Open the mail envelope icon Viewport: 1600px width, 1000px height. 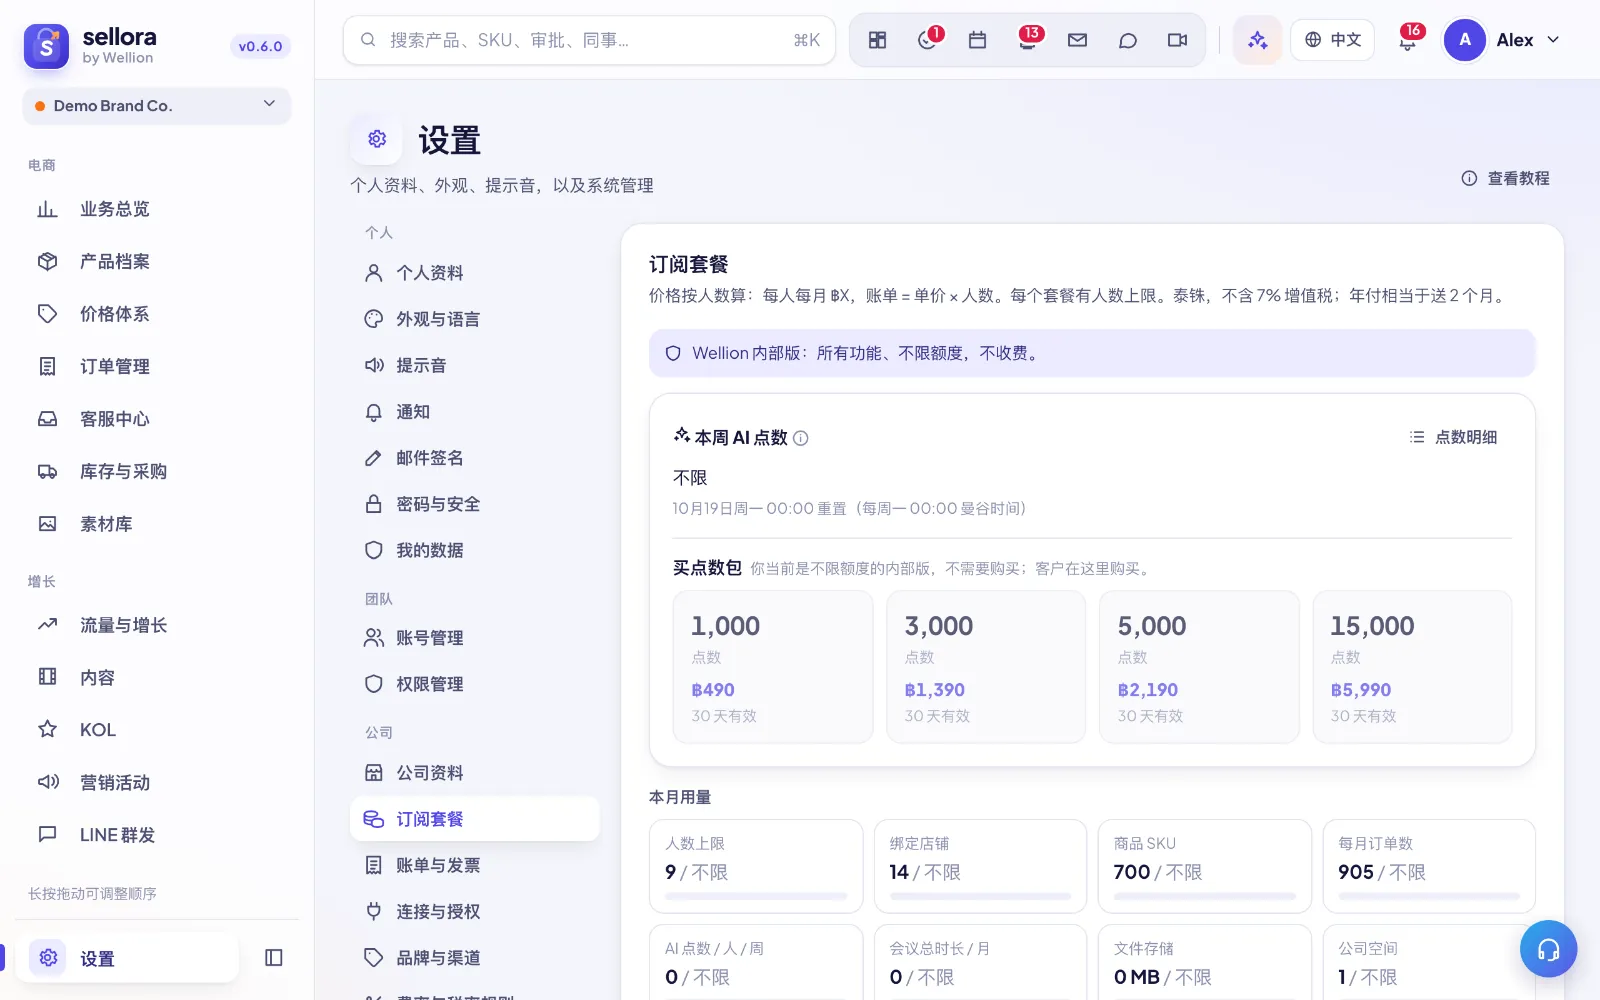pyautogui.click(x=1077, y=40)
